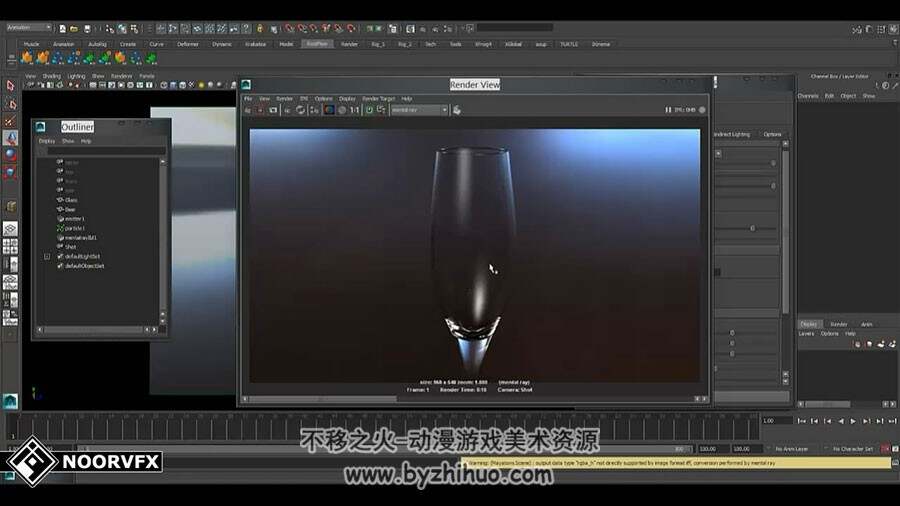Toggle the Auto Key button near timeline

[887, 449]
